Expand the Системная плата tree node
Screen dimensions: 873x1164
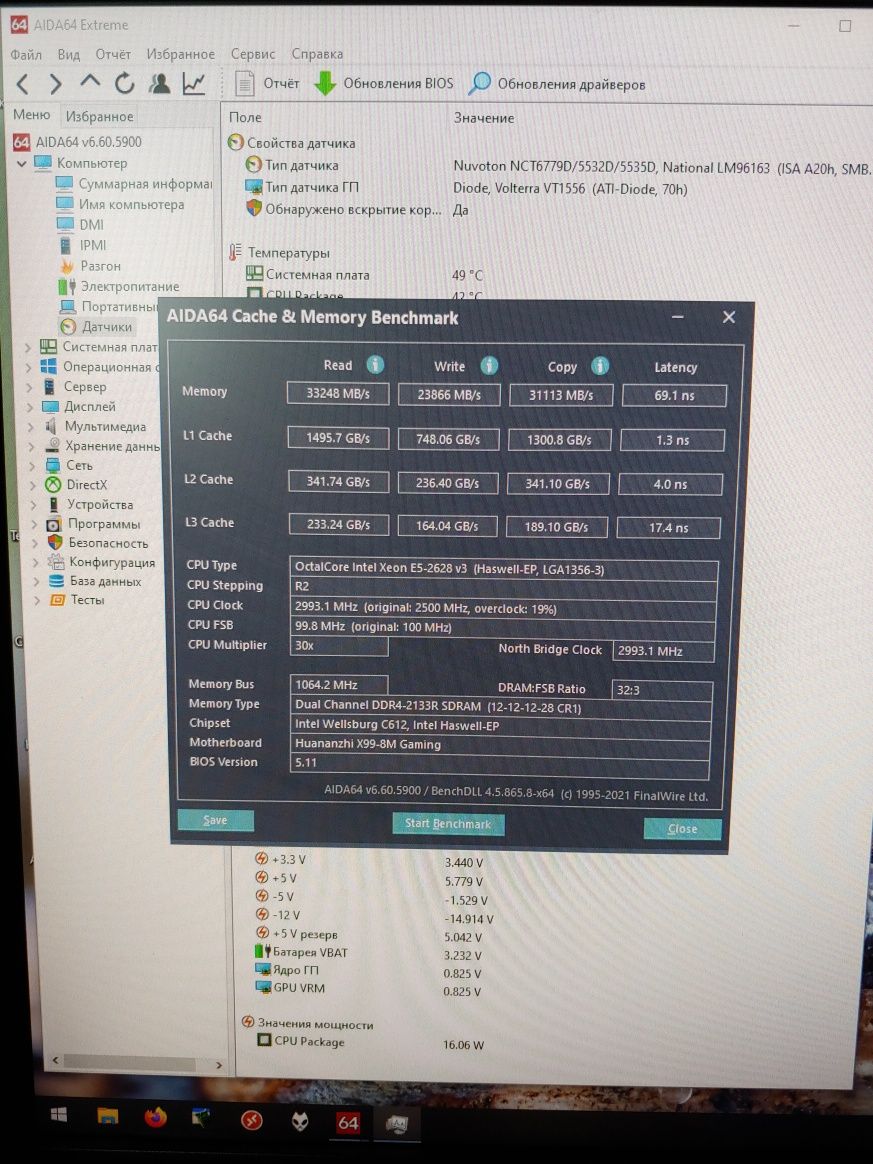point(27,347)
